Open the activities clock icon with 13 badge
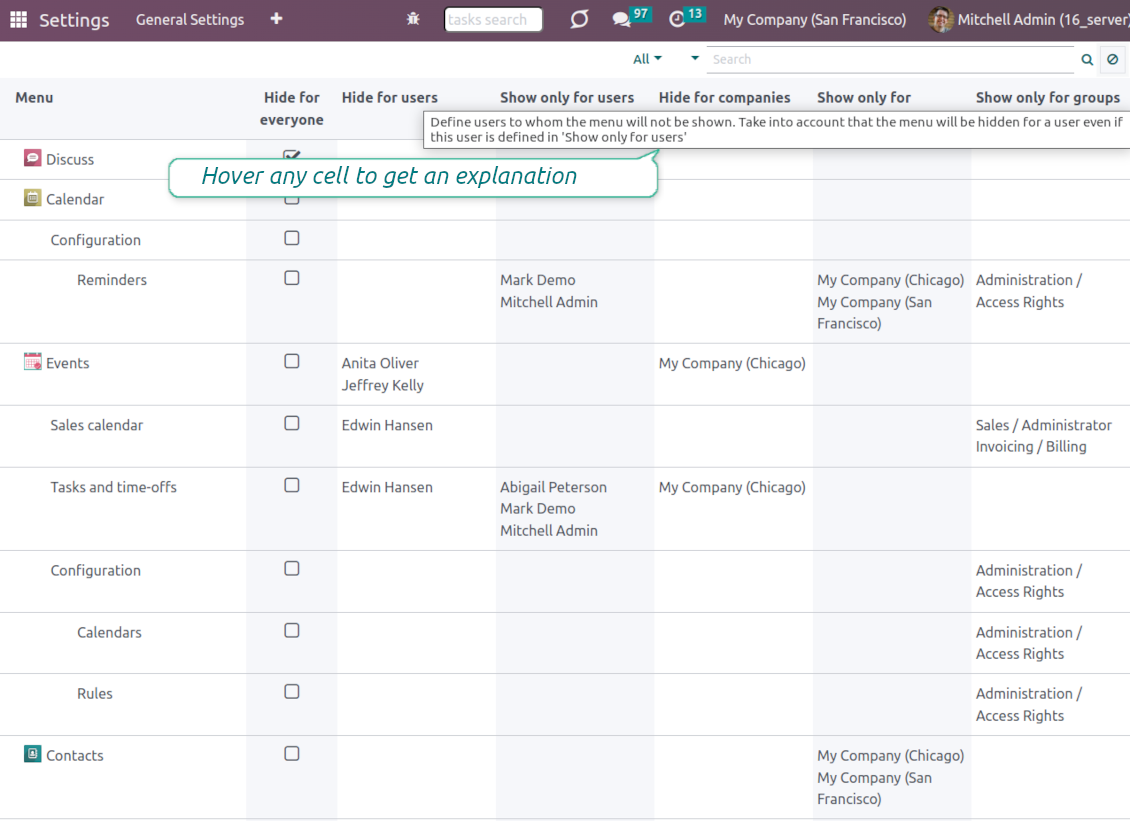 pyautogui.click(x=677, y=19)
